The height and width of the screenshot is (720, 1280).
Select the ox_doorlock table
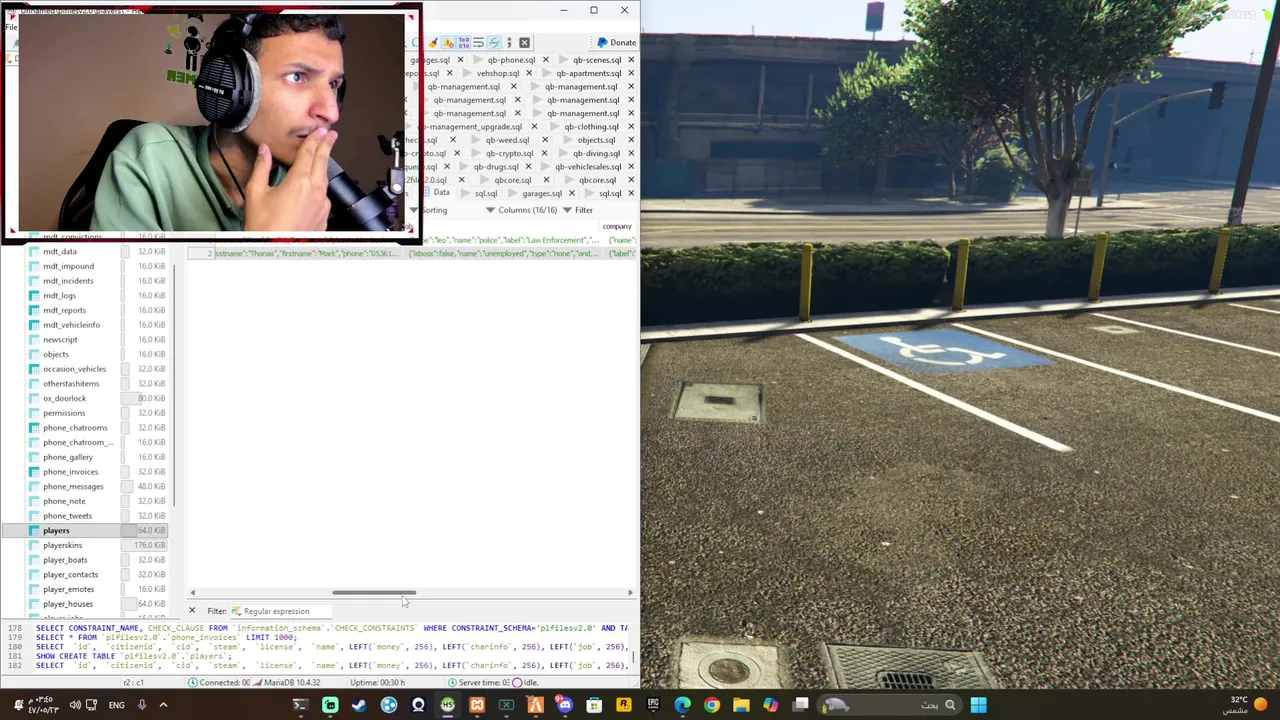click(x=64, y=398)
